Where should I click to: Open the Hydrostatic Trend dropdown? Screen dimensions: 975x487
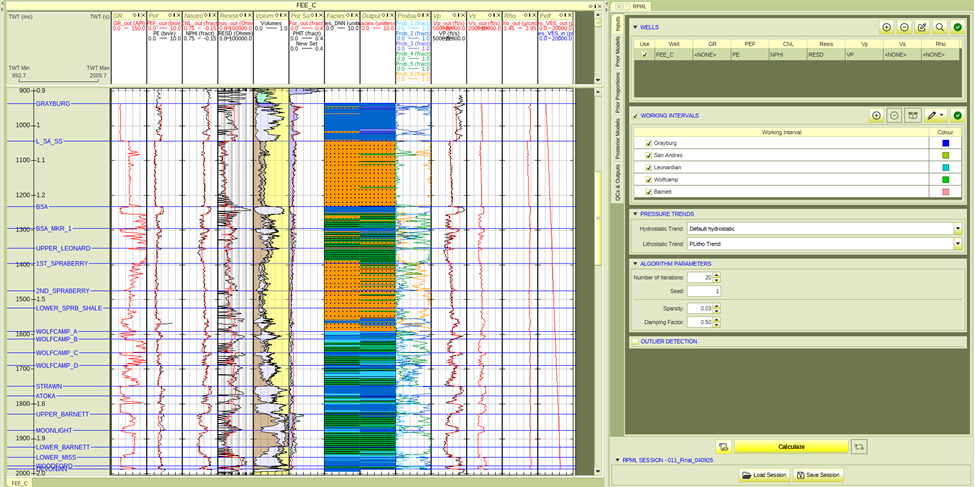(x=958, y=229)
